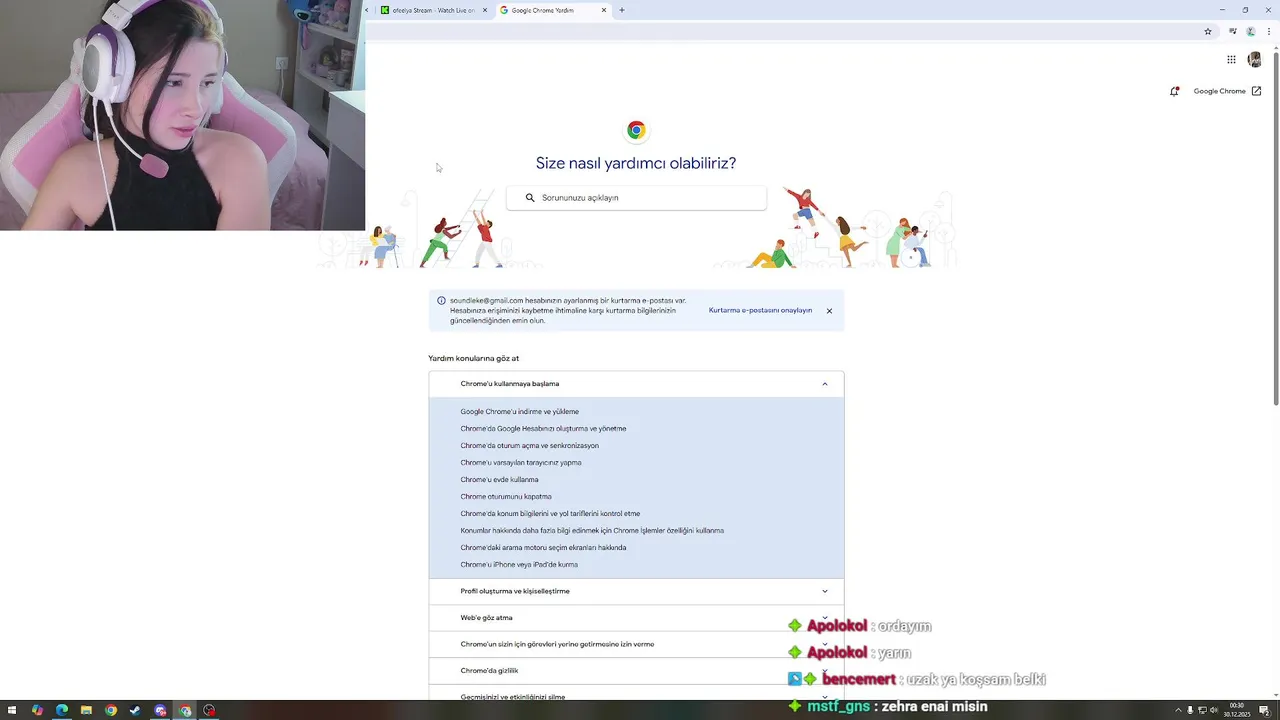The image size is (1280, 720).
Task: Open Chrome'u varsayılan tarayıcınız yapma article
Action: point(520,463)
